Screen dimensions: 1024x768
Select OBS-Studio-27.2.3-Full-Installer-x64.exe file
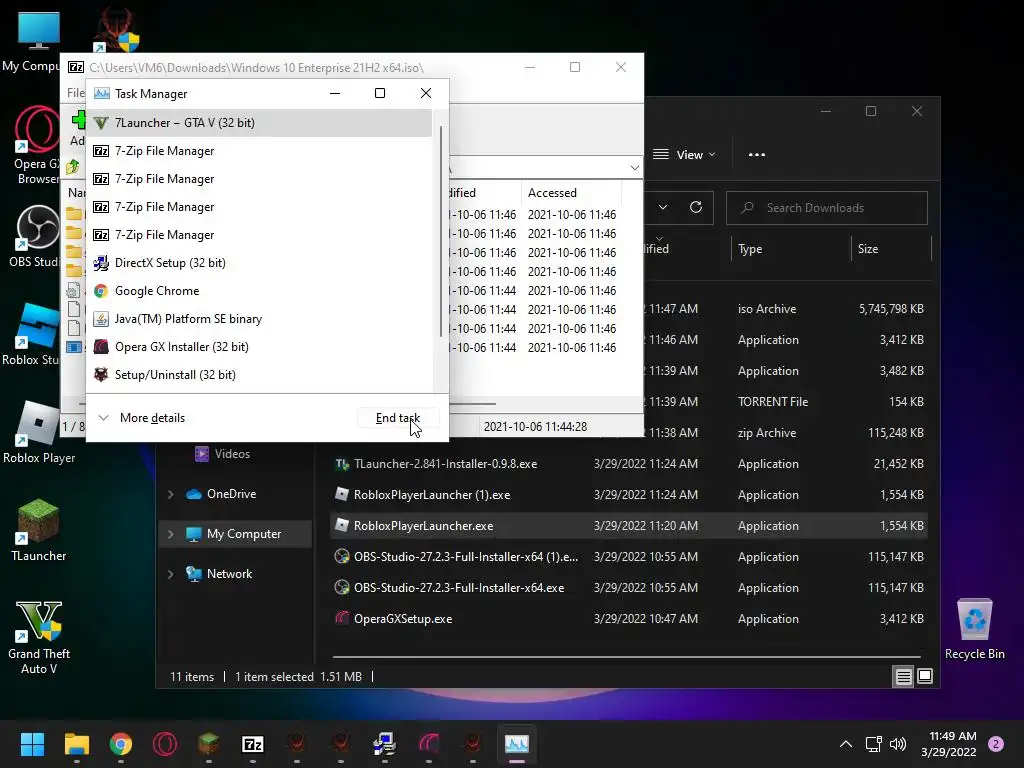(630, 588)
